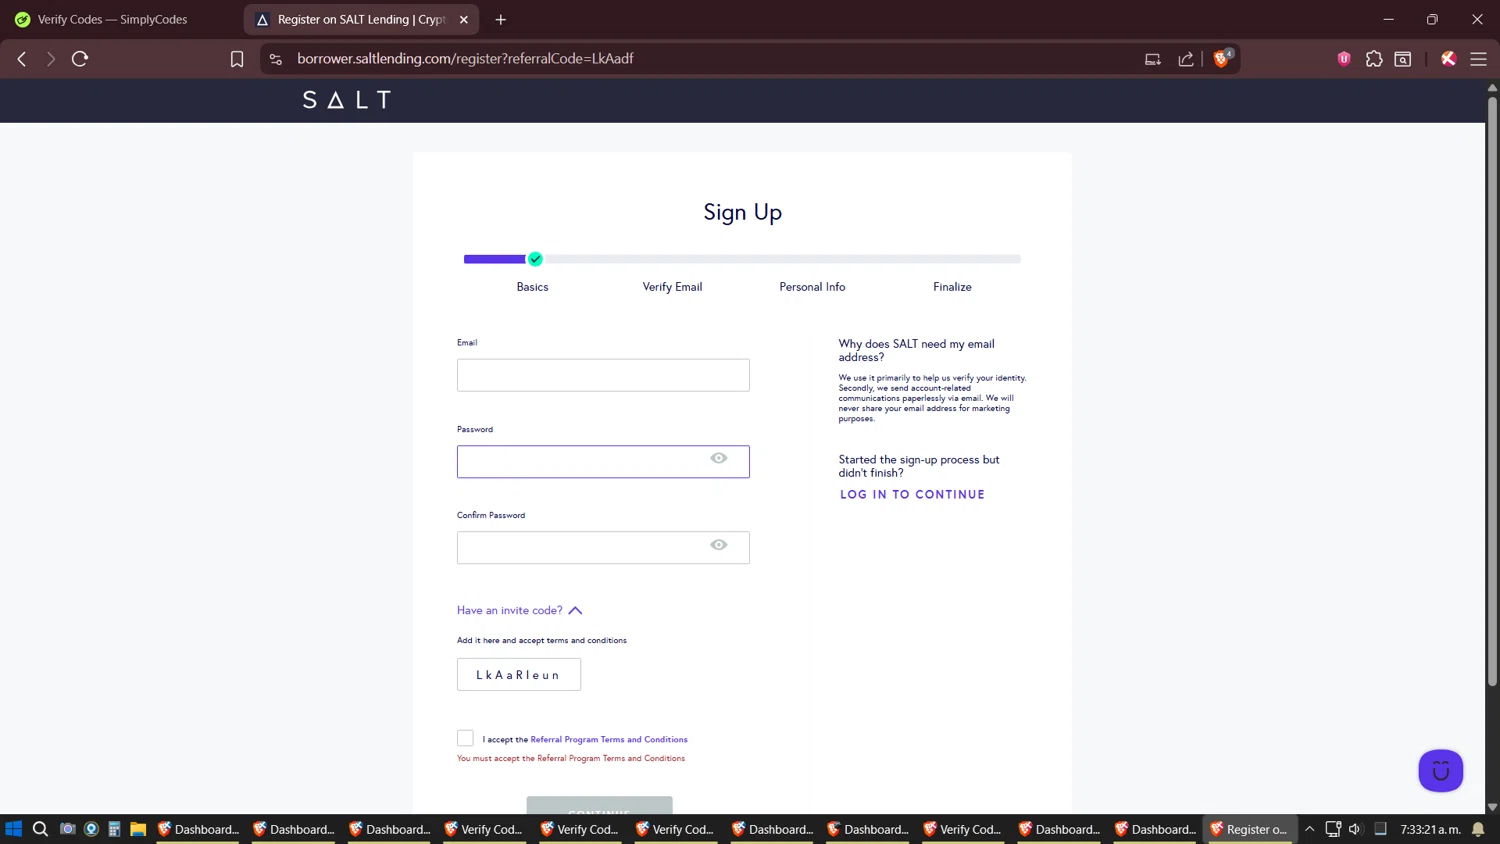Share this page using the share icon
1500x844 pixels.
click(1186, 59)
